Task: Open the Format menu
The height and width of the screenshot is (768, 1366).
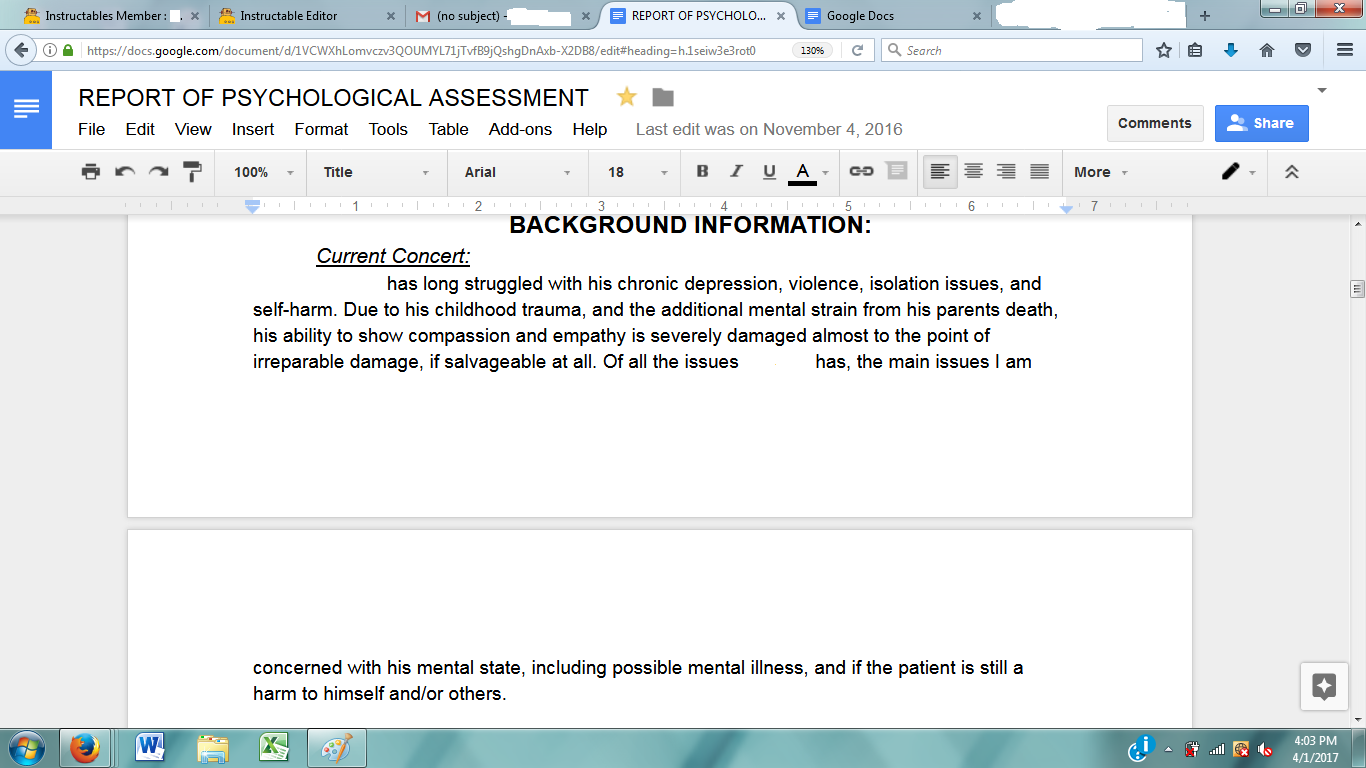Action: (321, 129)
